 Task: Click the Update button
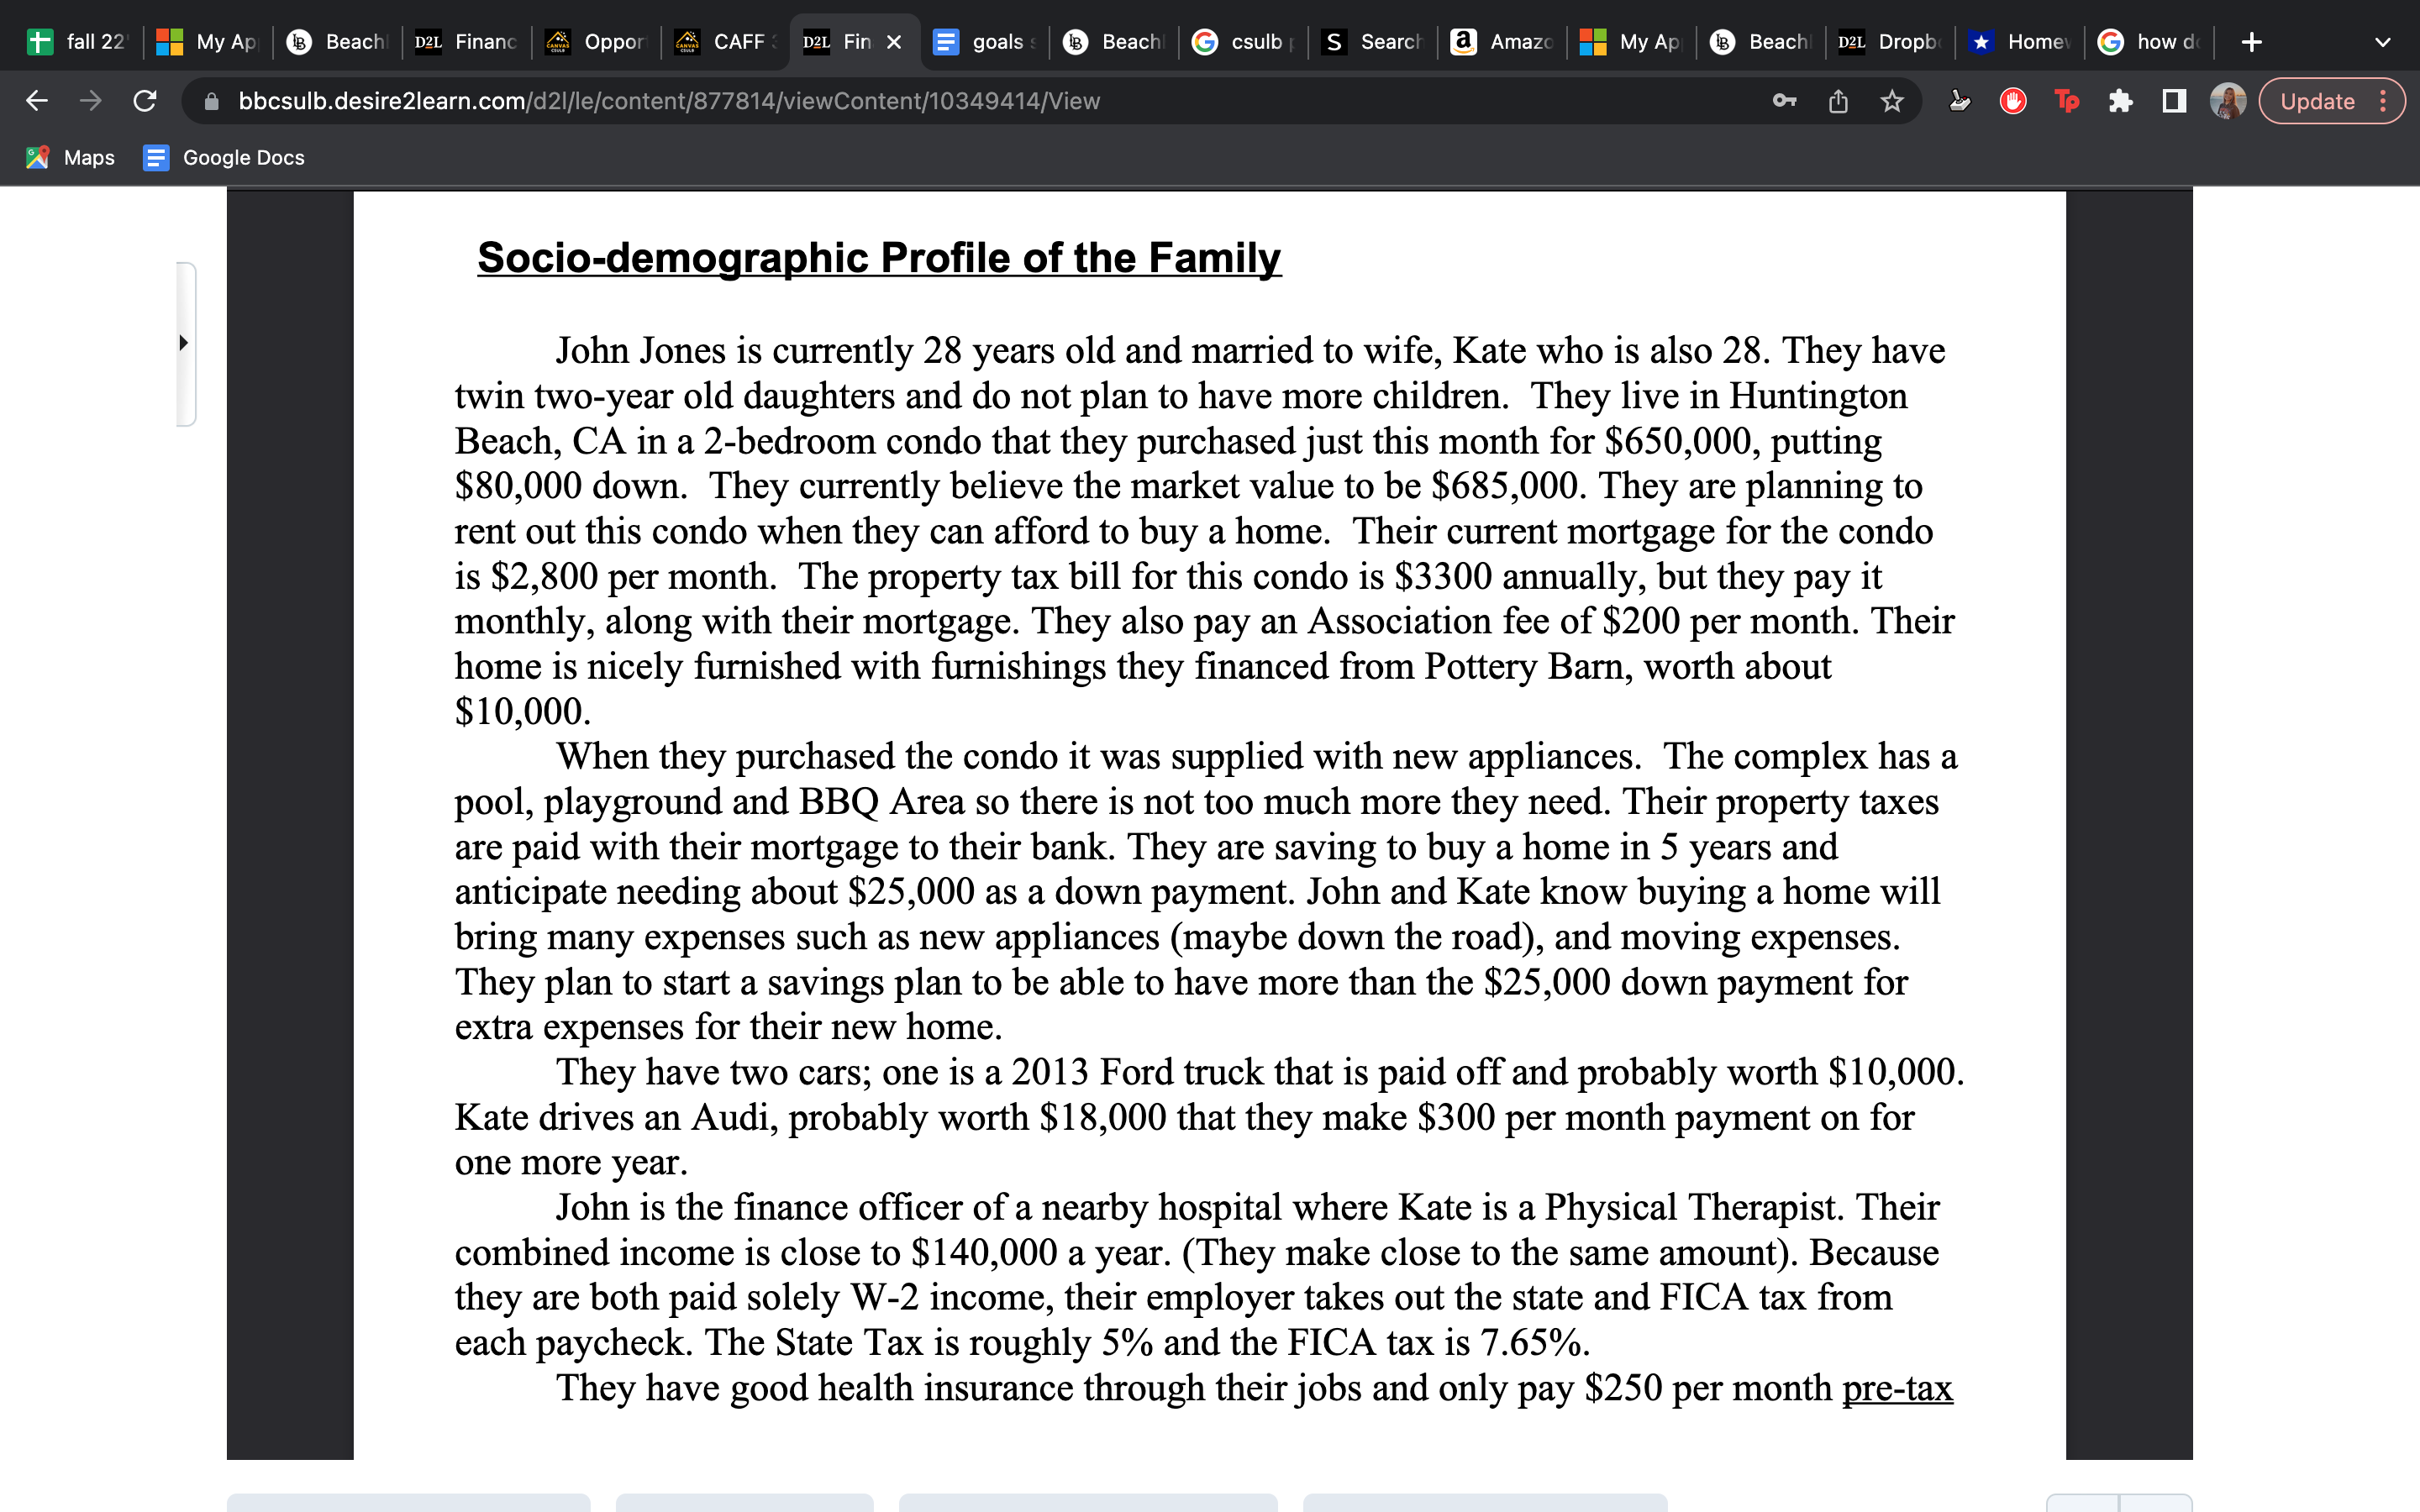(x=2317, y=101)
